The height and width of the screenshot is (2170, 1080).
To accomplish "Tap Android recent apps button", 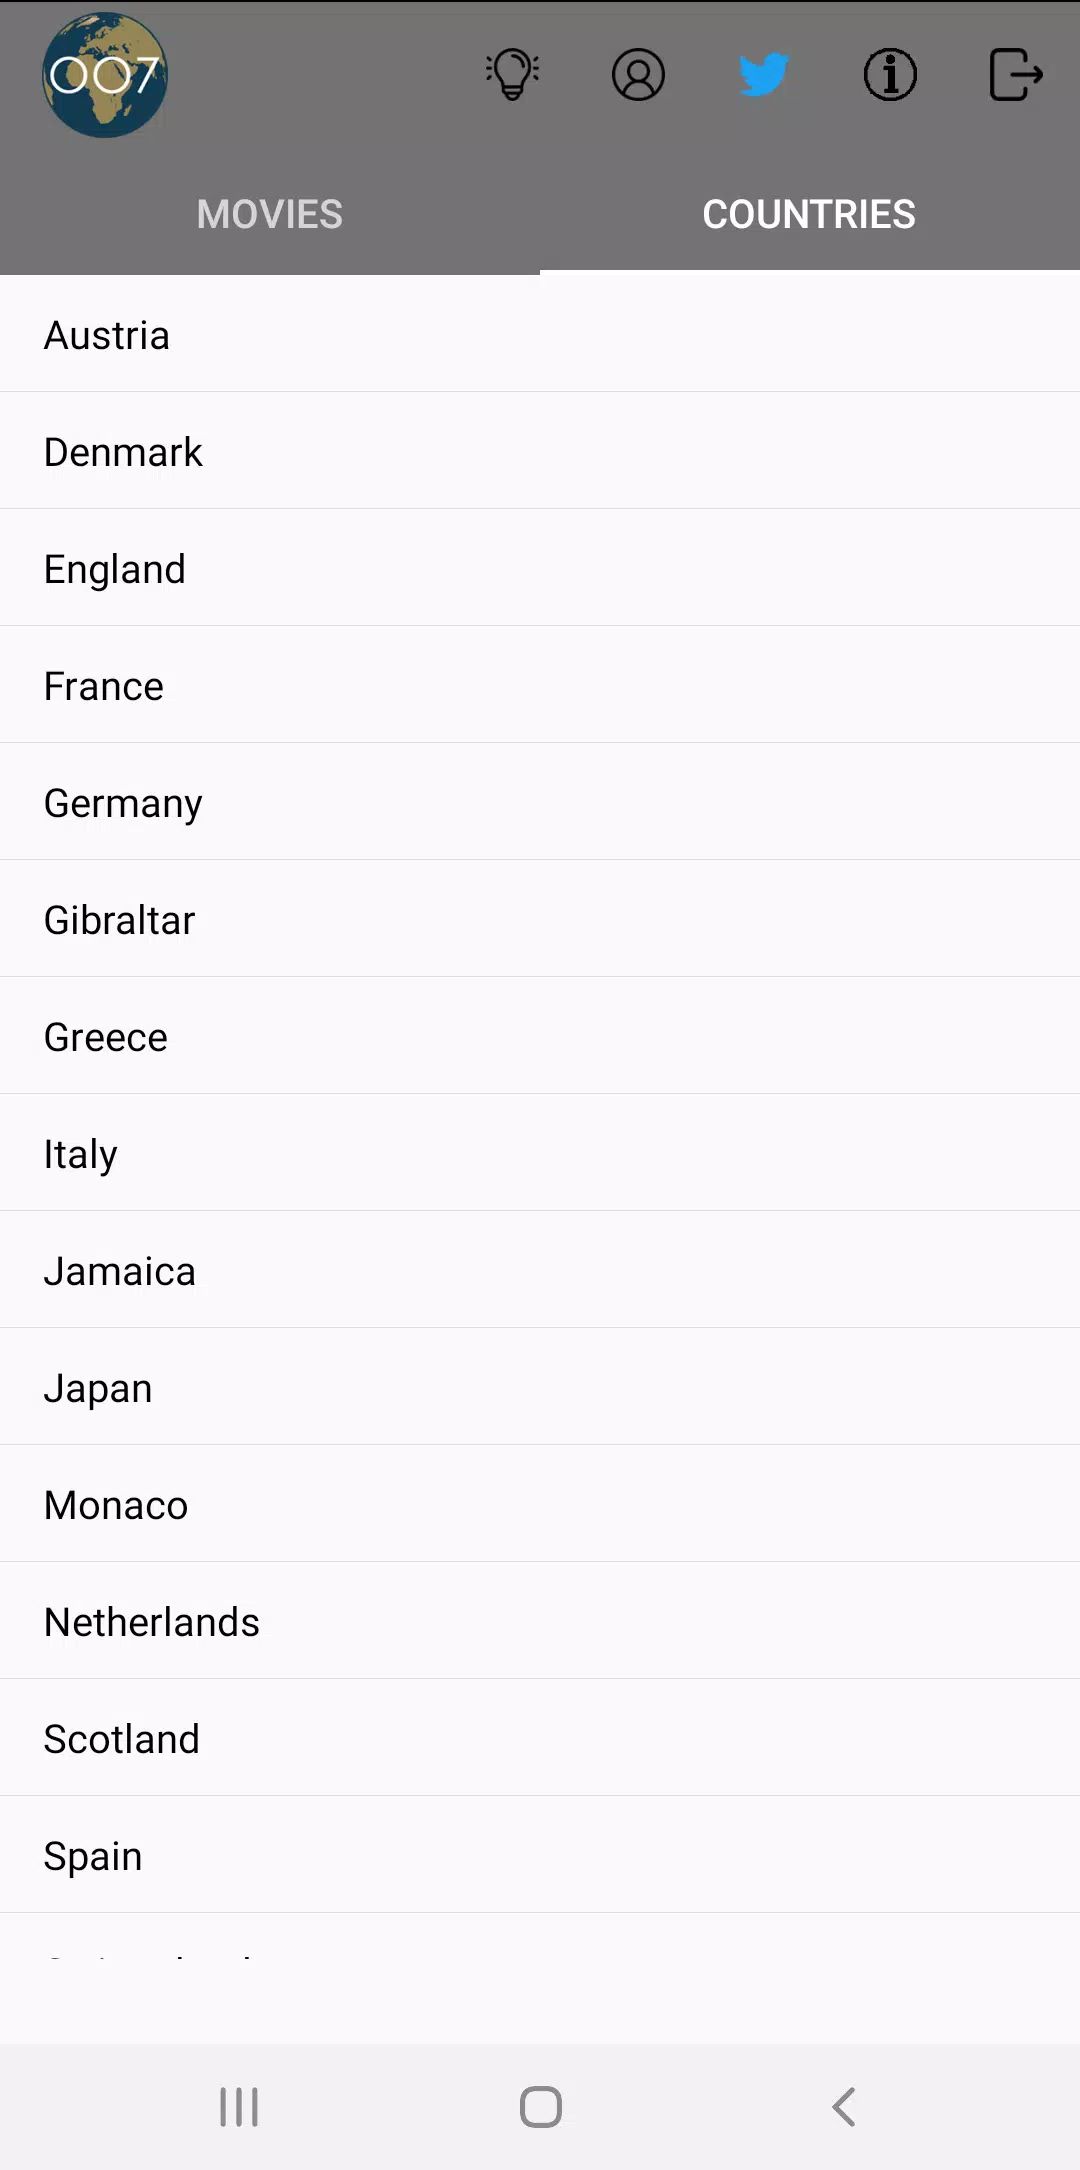I will coord(239,2107).
